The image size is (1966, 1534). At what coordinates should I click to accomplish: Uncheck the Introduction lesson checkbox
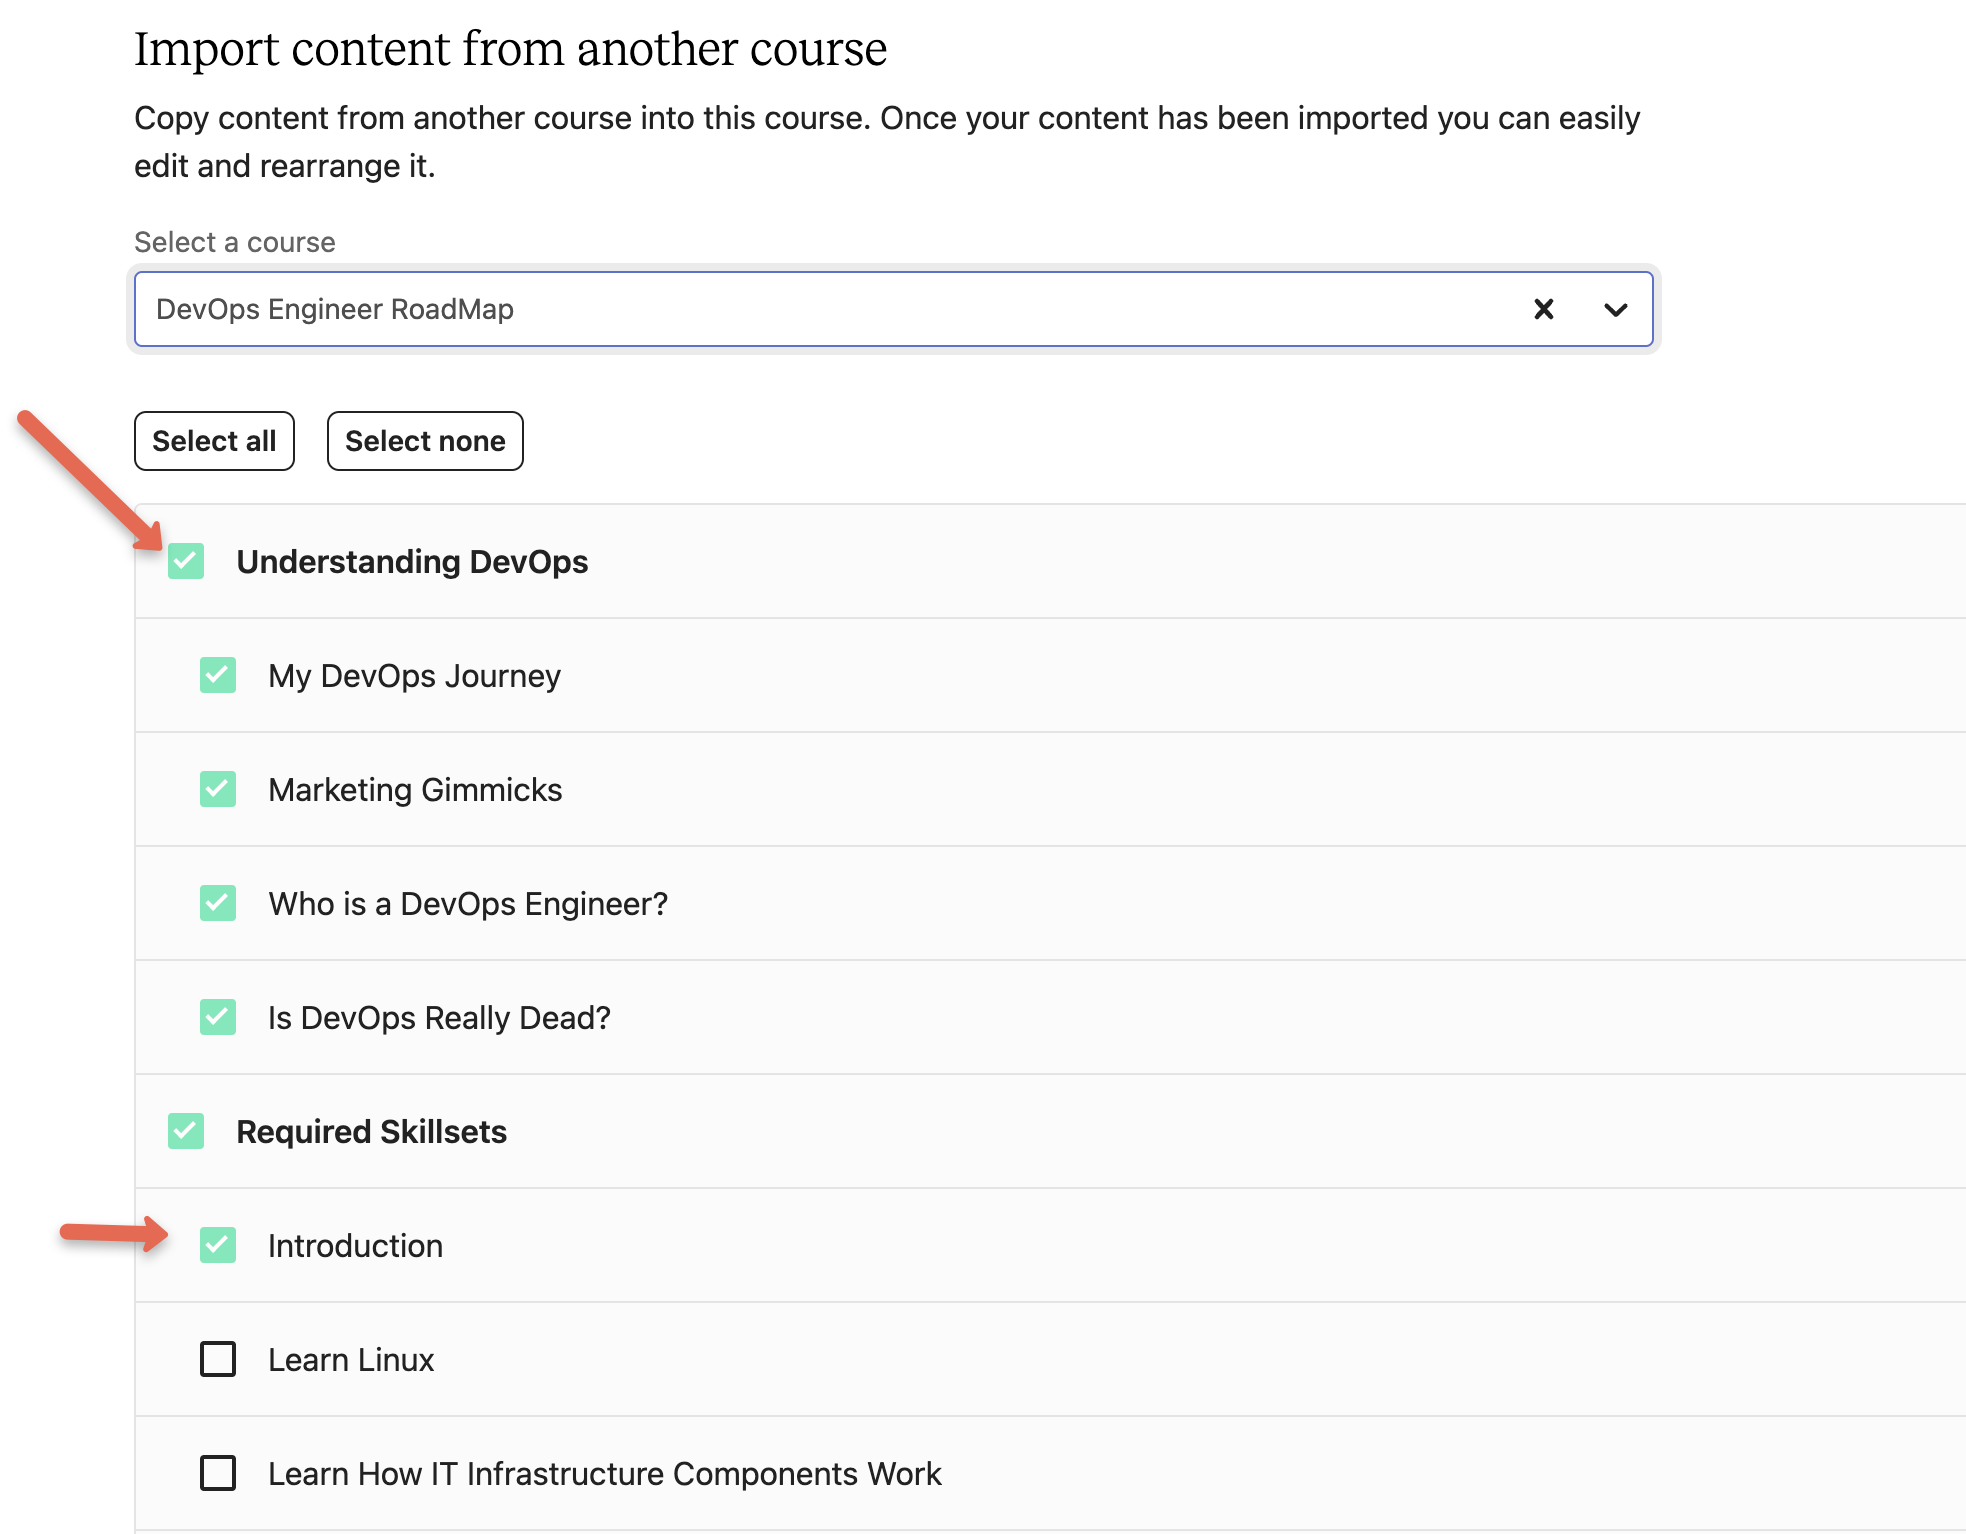point(218,1245)
